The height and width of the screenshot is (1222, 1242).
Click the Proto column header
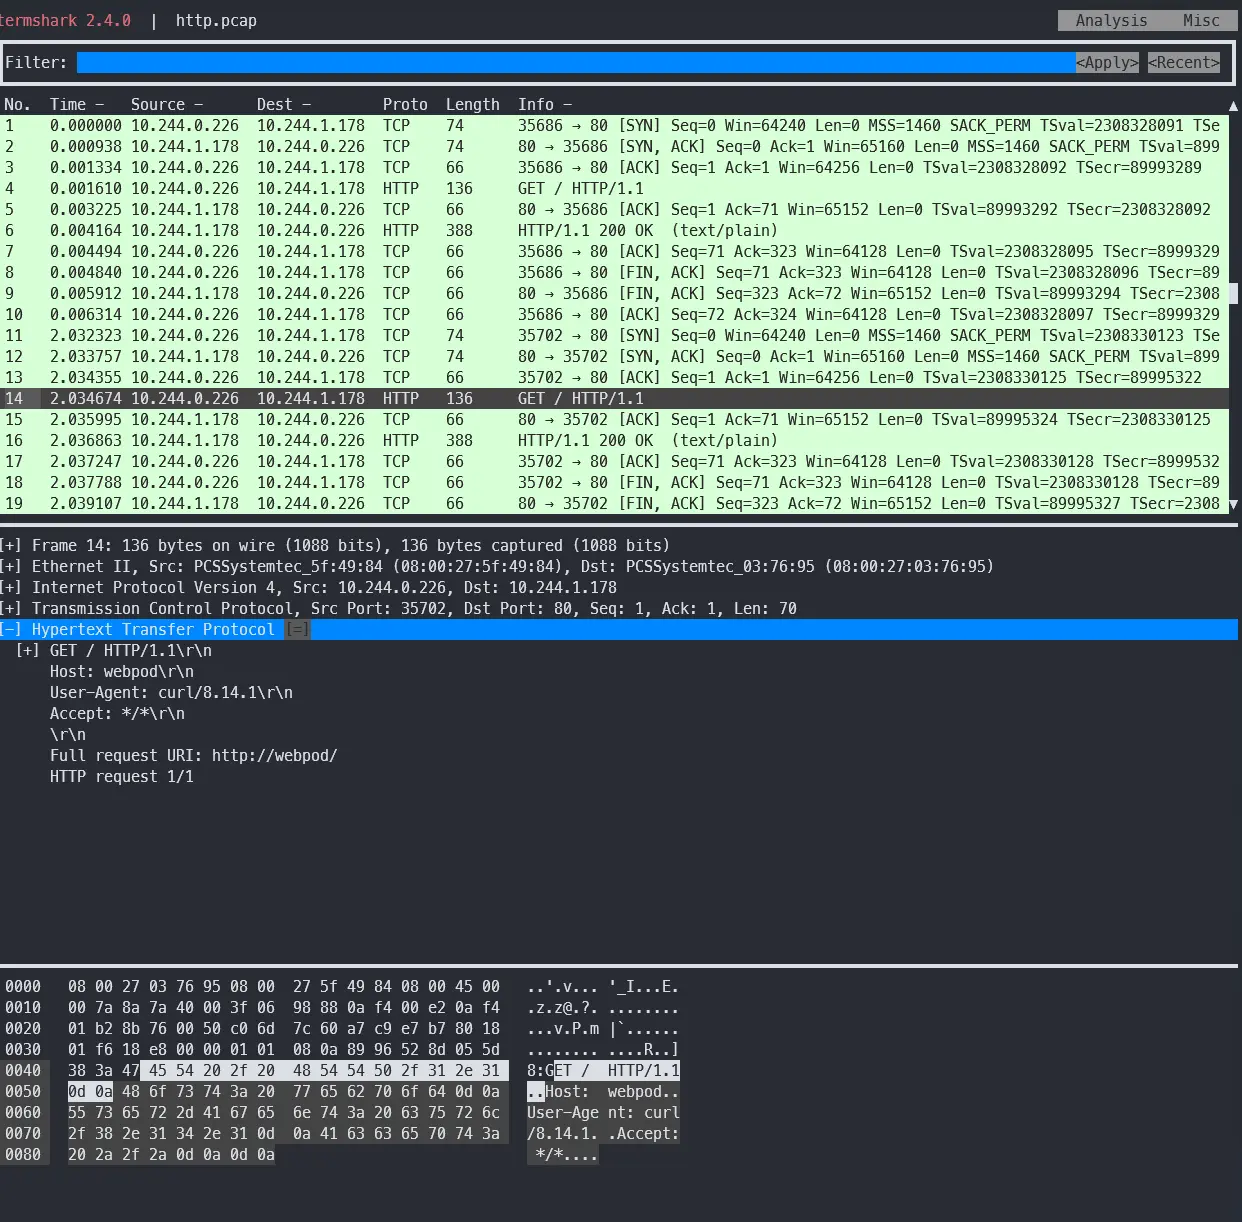pos(405,104)
